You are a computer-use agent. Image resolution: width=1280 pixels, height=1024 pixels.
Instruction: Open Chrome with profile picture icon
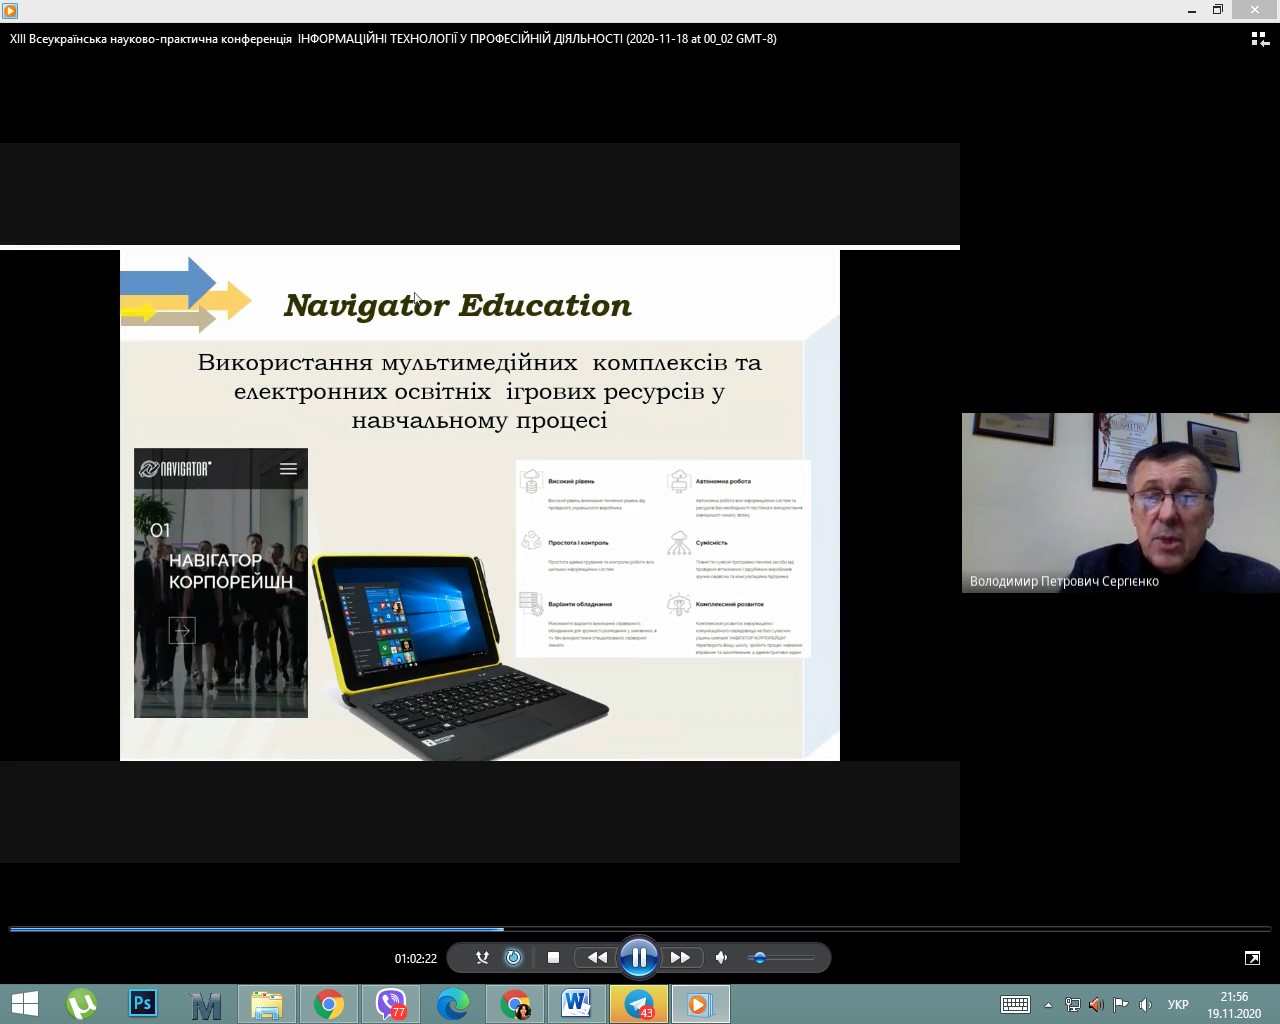click(515, 1004)
